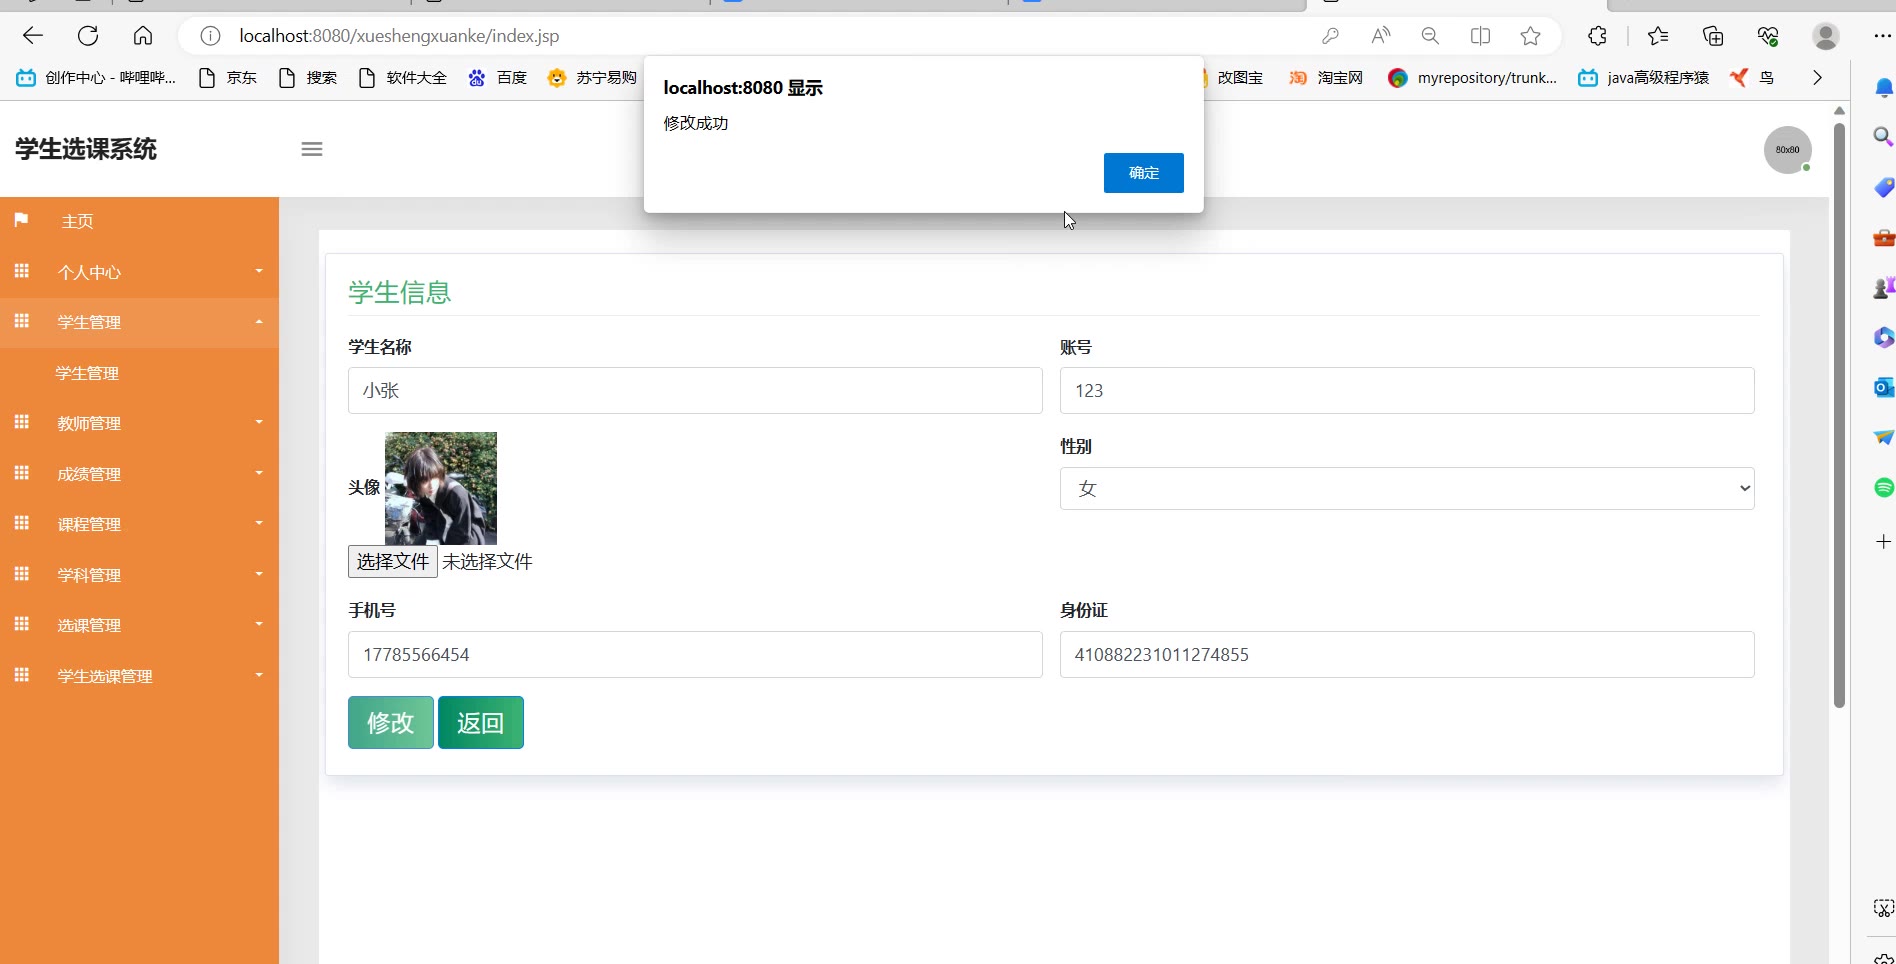Open the 搜索 bookmark

pos(308,77)
